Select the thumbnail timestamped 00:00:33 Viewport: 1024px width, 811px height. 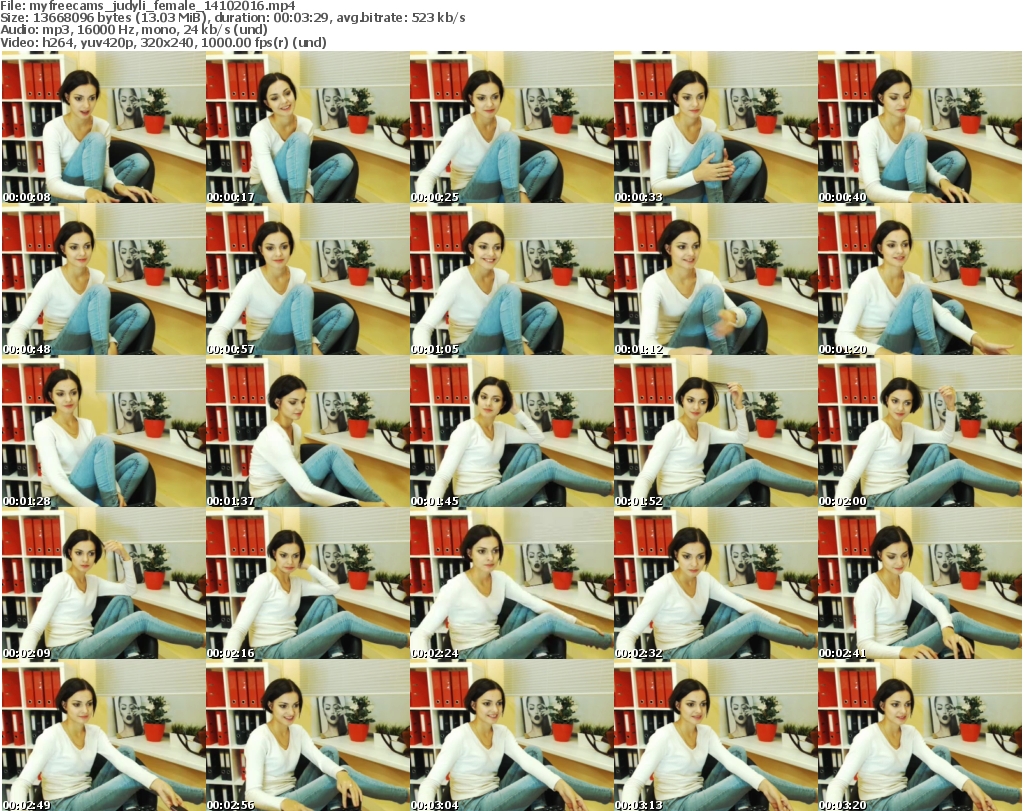click(715, 127)
